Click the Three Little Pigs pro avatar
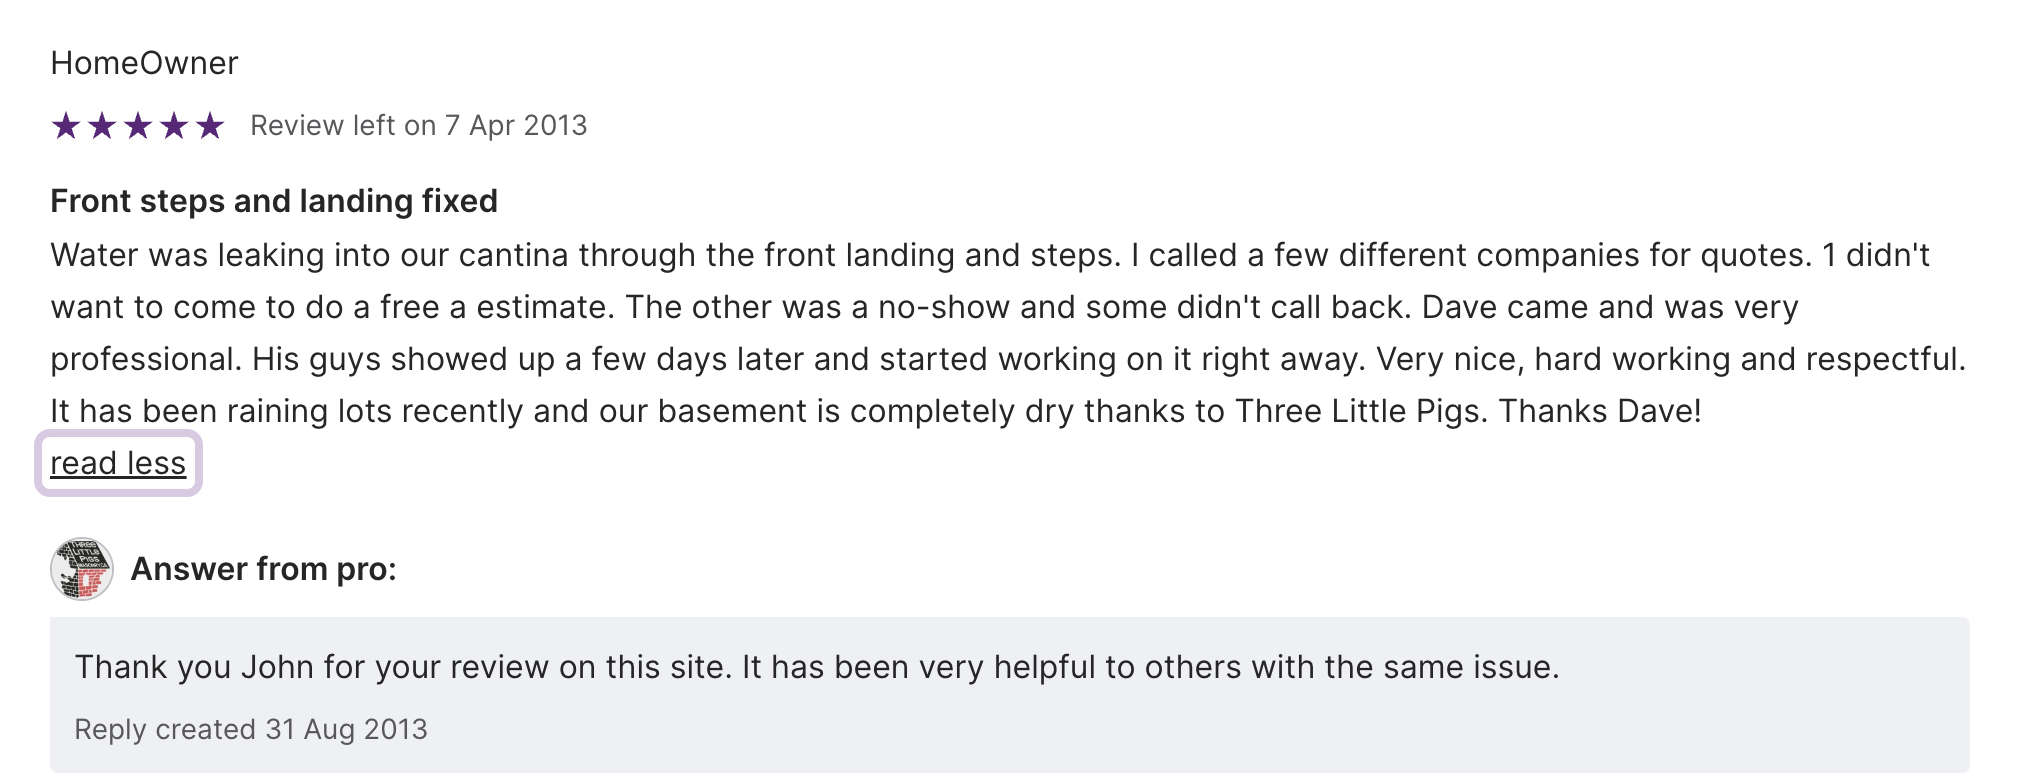The image size is (2030, 778). point(82,569)
